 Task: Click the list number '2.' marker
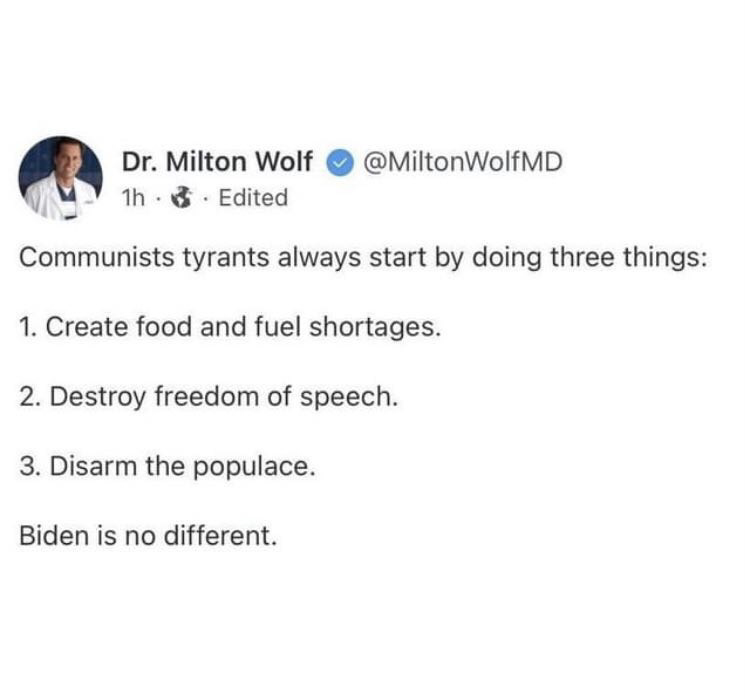pyautogui.click(x=30, y=397)
